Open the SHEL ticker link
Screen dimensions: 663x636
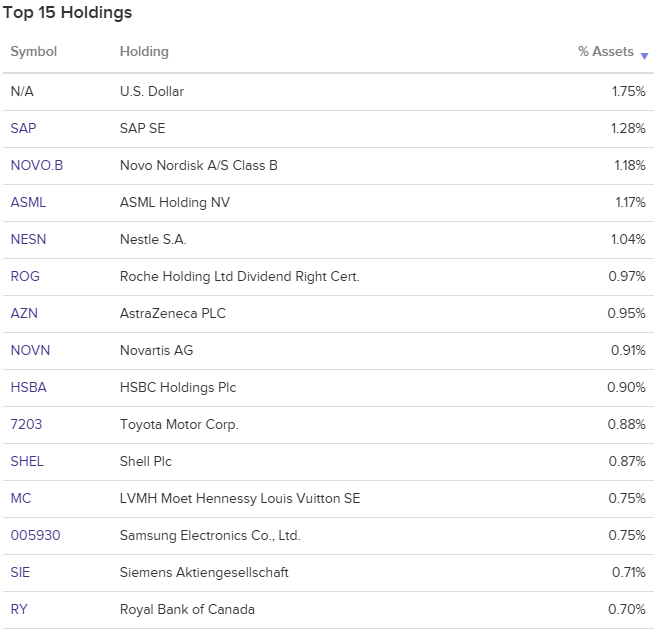pyautogui.click(x=27, y=461)
